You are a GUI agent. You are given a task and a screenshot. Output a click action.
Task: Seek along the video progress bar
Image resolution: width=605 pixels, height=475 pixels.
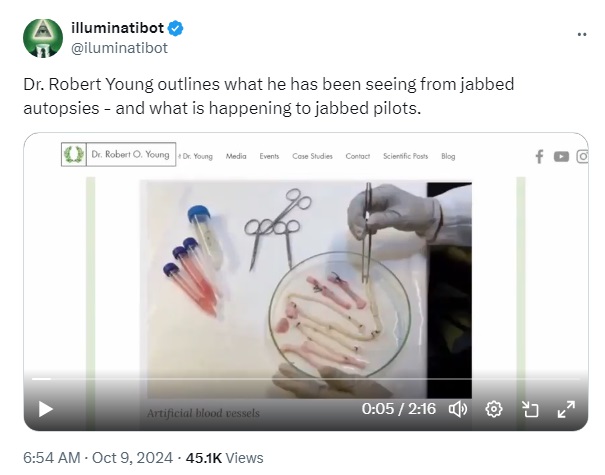(306, 379)
